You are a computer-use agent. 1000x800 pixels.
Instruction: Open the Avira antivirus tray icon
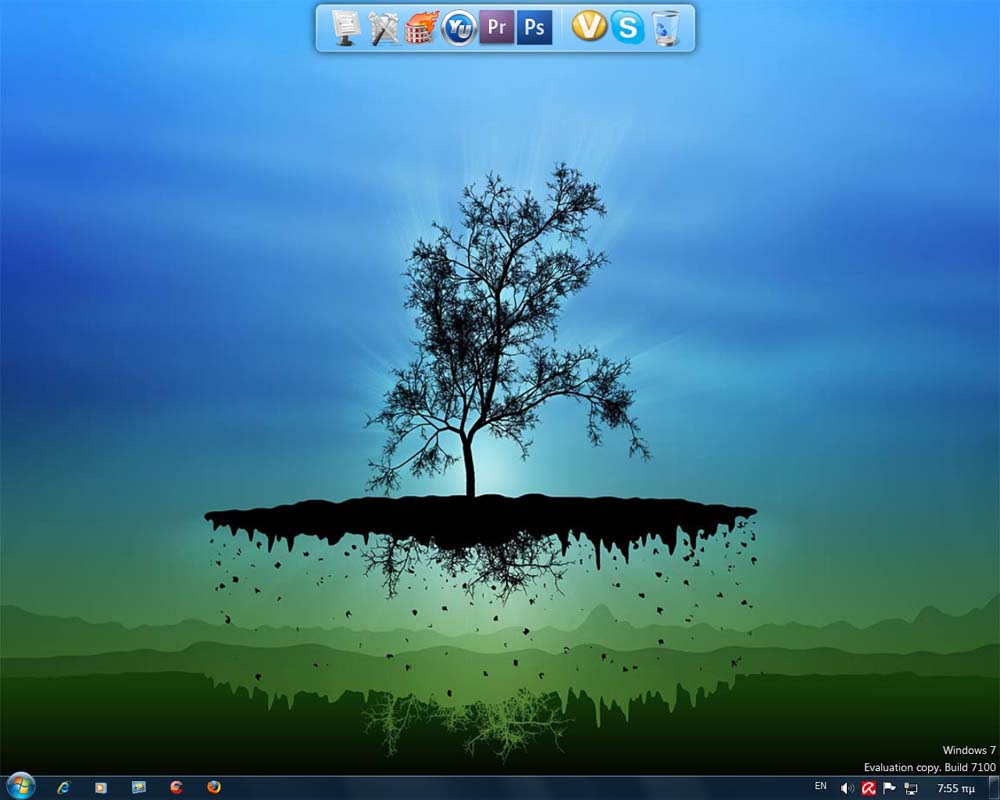point(869,789)
